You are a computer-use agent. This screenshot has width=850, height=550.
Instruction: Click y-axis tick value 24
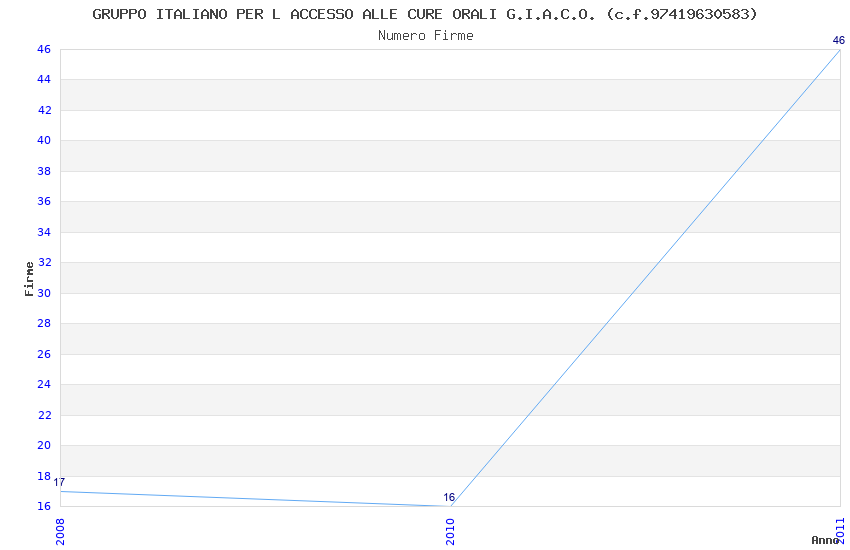pos(44,384)
